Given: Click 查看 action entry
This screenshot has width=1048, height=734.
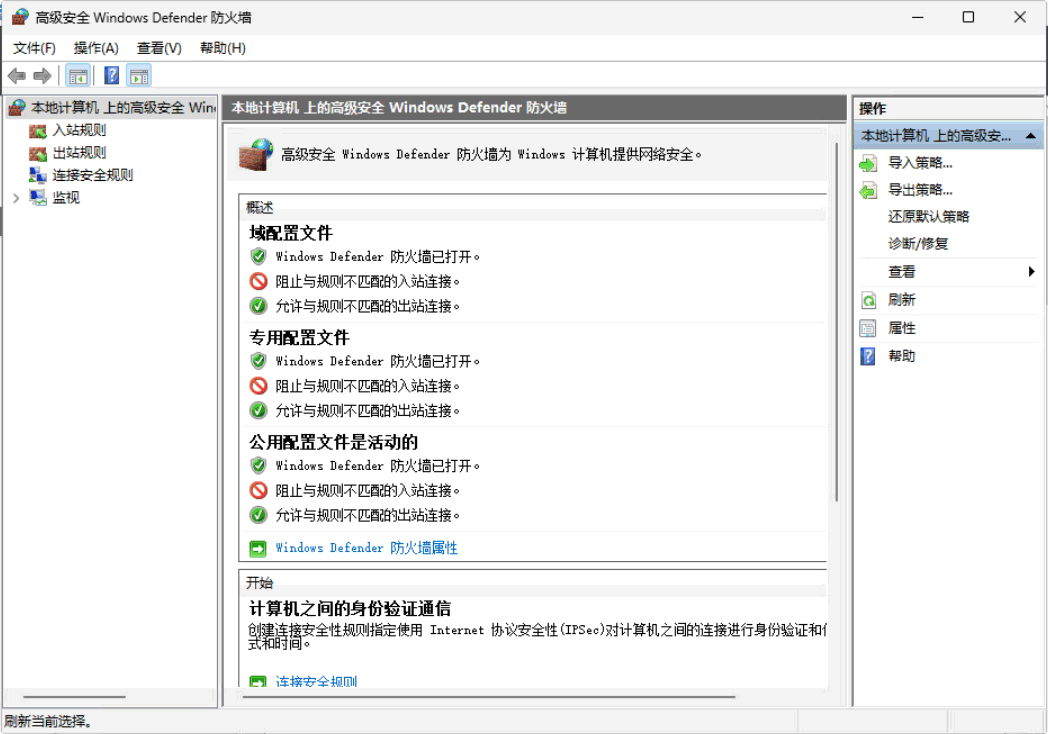Looking at the screenshot, I should pos(902,272).
